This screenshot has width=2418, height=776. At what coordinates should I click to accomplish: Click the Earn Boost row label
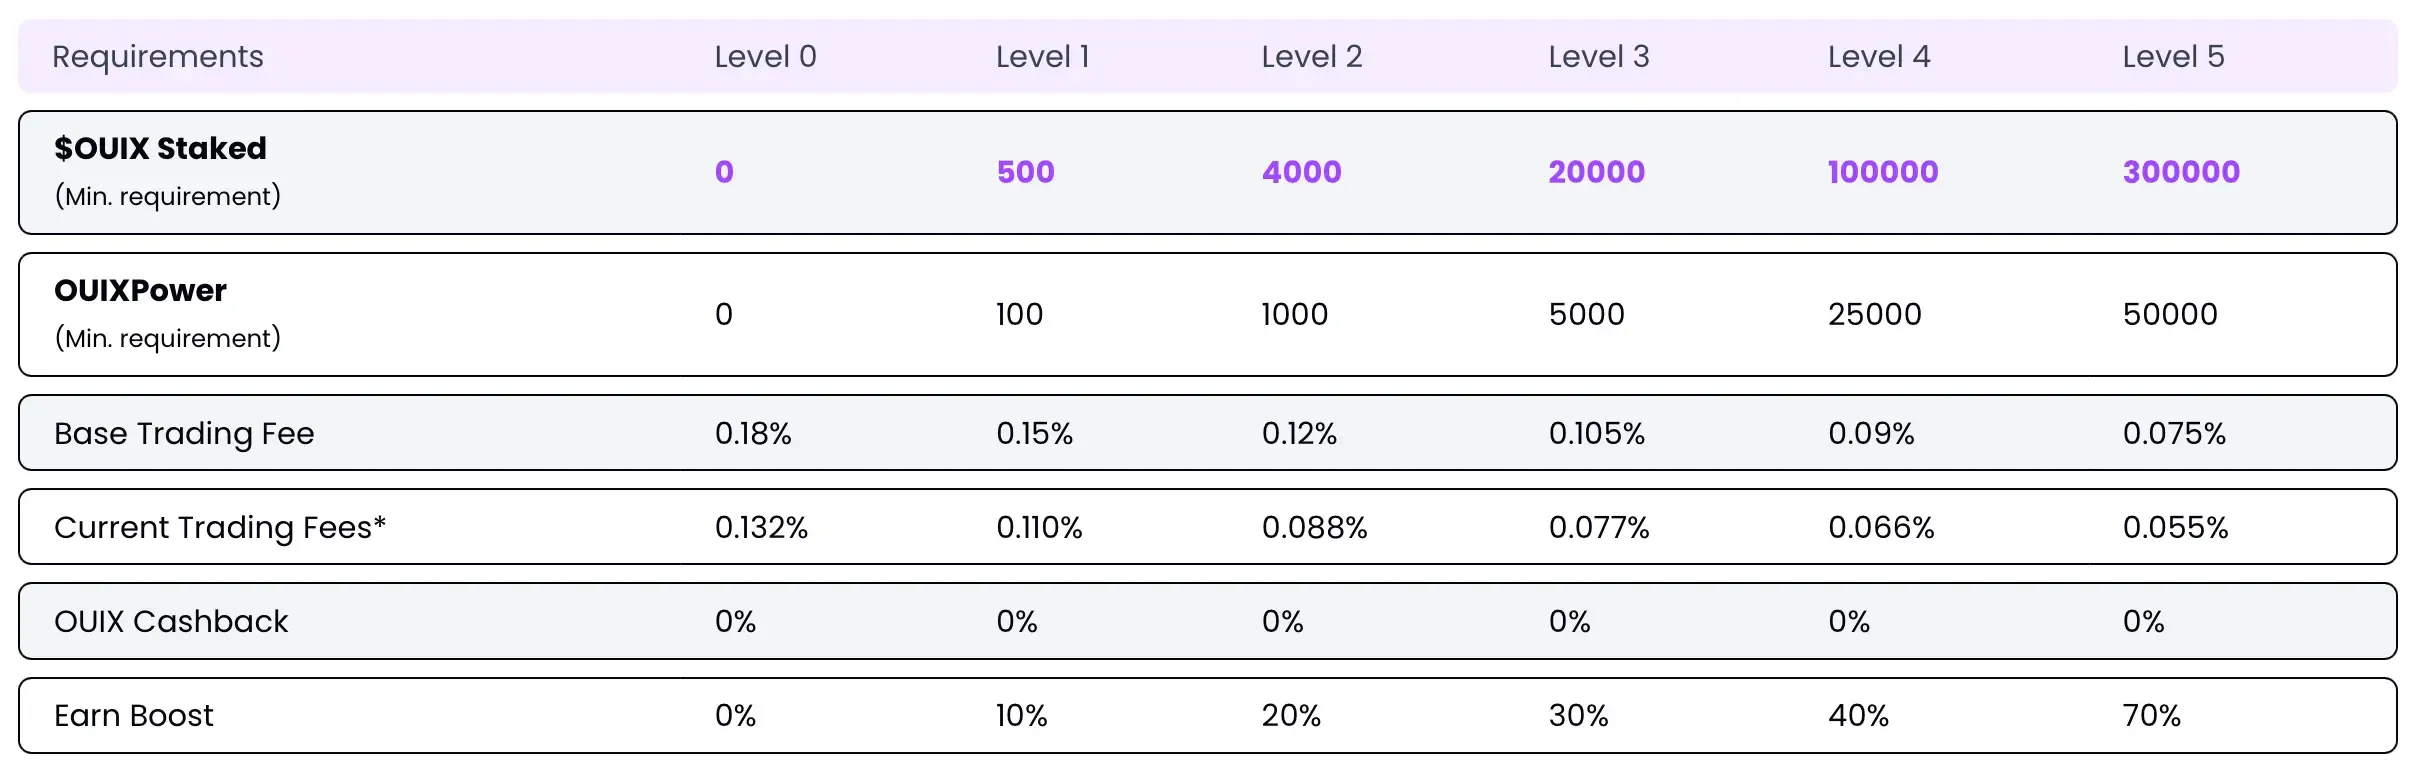(x=134, y=716)
